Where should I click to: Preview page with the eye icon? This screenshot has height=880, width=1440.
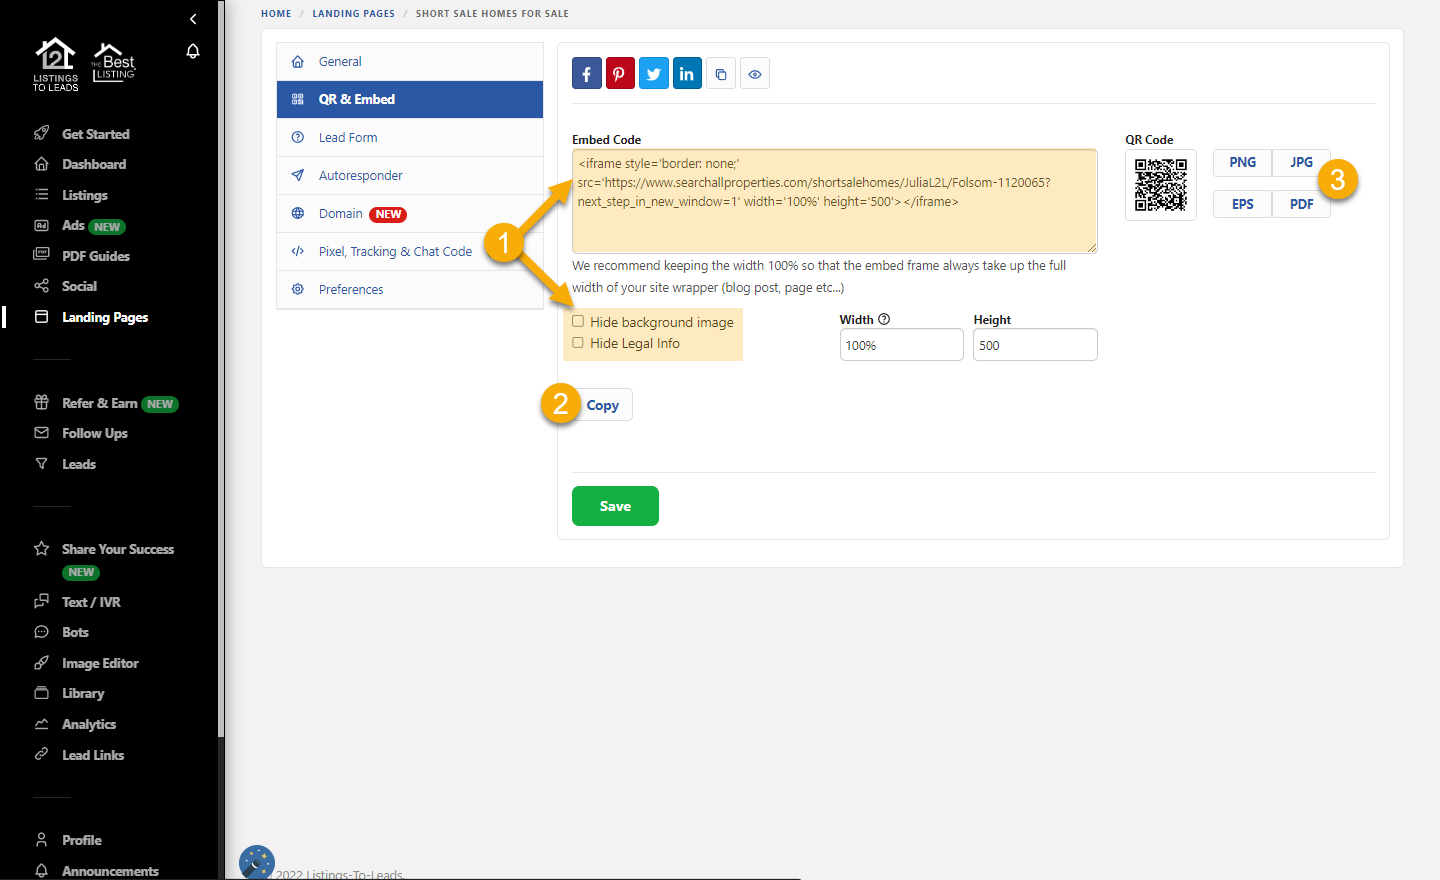[x=755, y=74]
